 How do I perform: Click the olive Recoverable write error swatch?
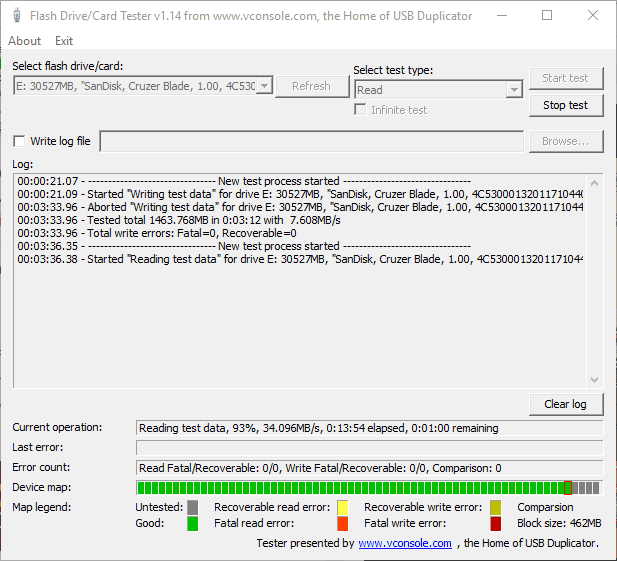click(x=496, y=507)
